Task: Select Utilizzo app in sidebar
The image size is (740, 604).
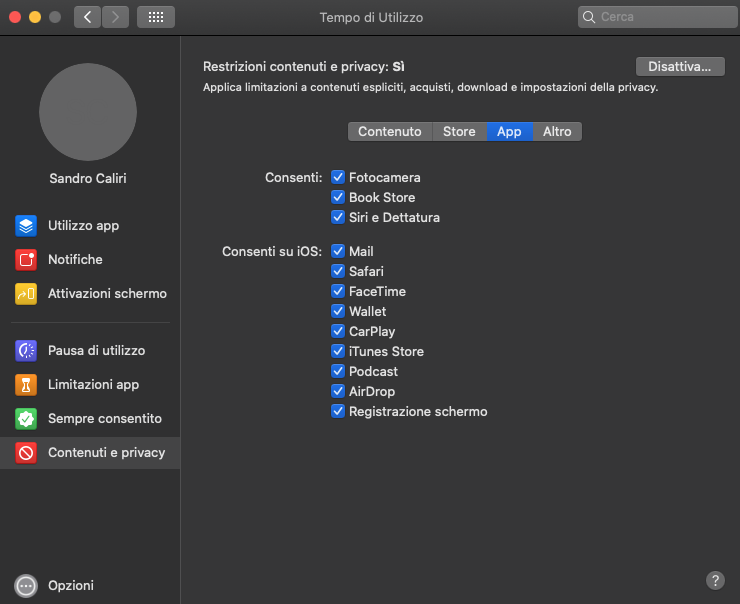Action: point(90,226)
